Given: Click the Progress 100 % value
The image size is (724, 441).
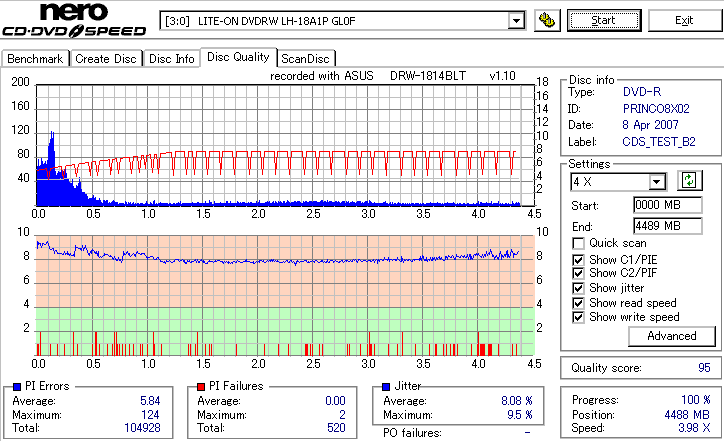Looking at the screenshot, I should coord(696,400).
